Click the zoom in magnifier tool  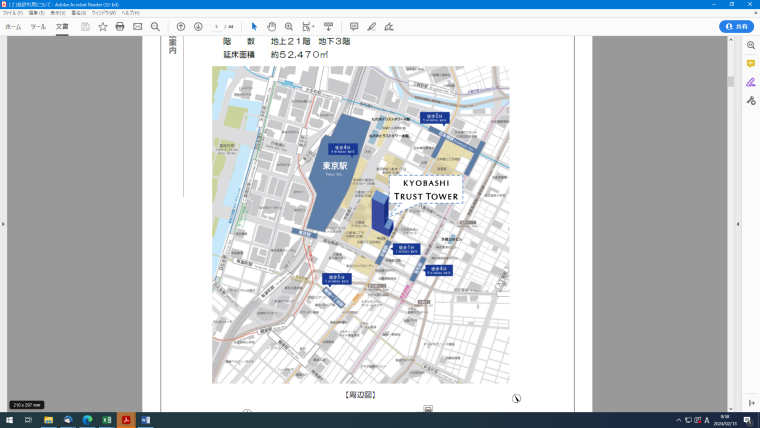(289, 27)
